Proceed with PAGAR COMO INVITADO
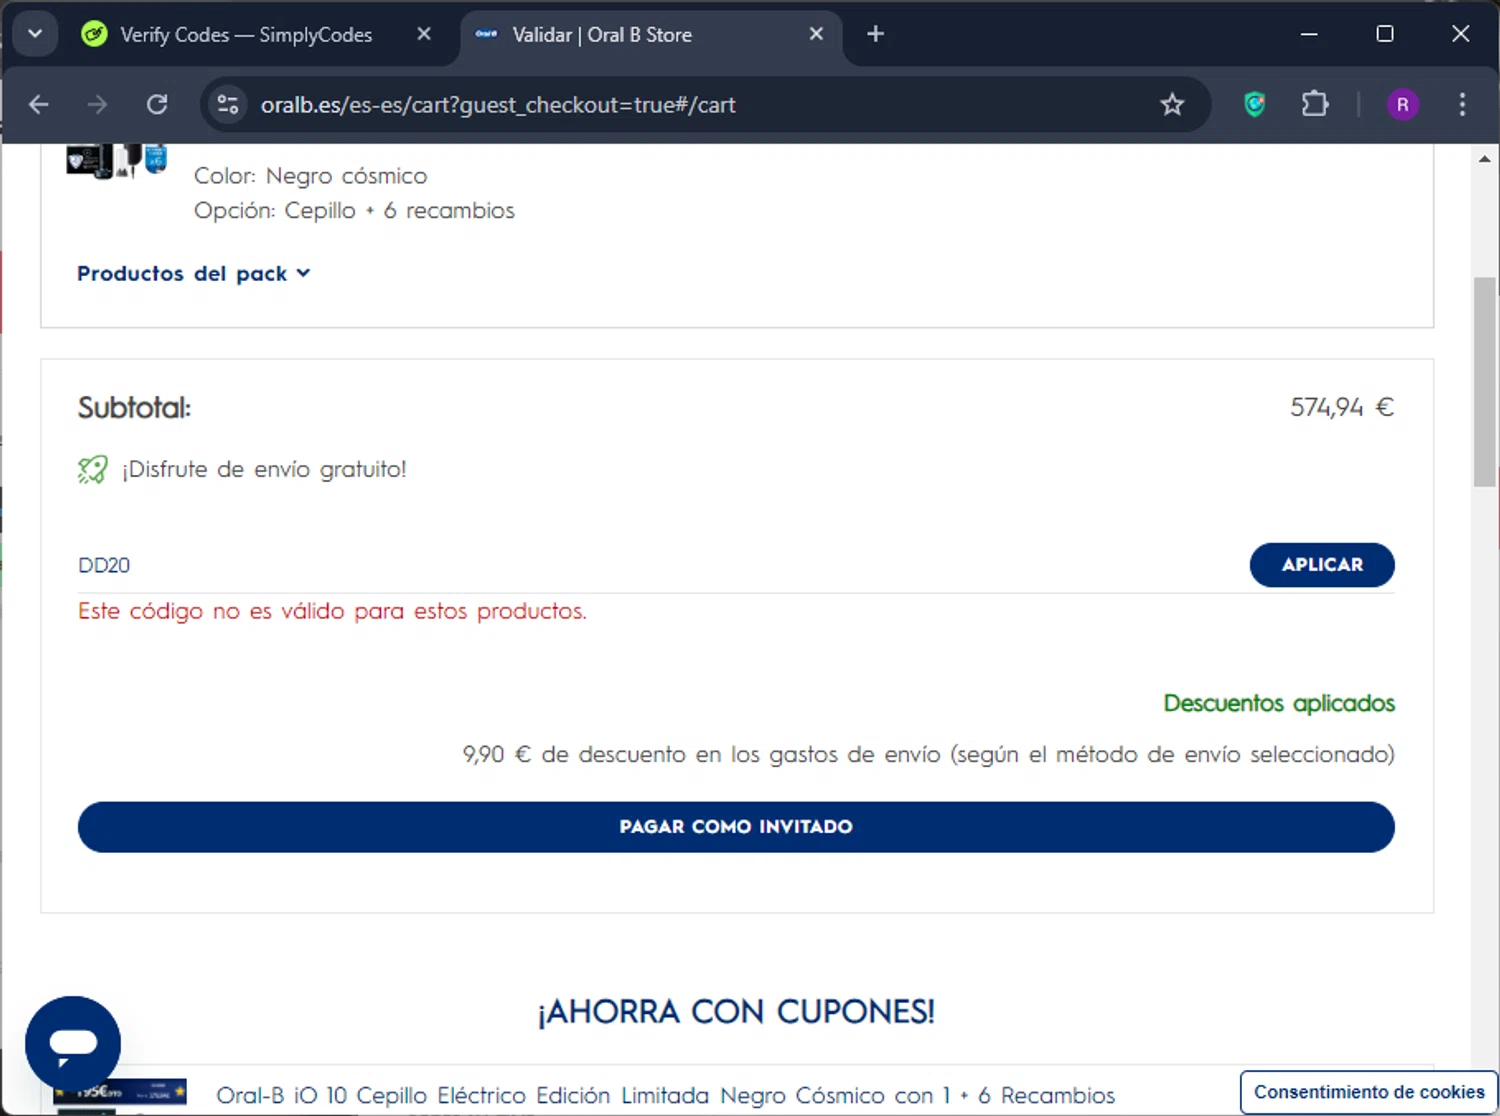1500x1116 pixels. (736, 827)
